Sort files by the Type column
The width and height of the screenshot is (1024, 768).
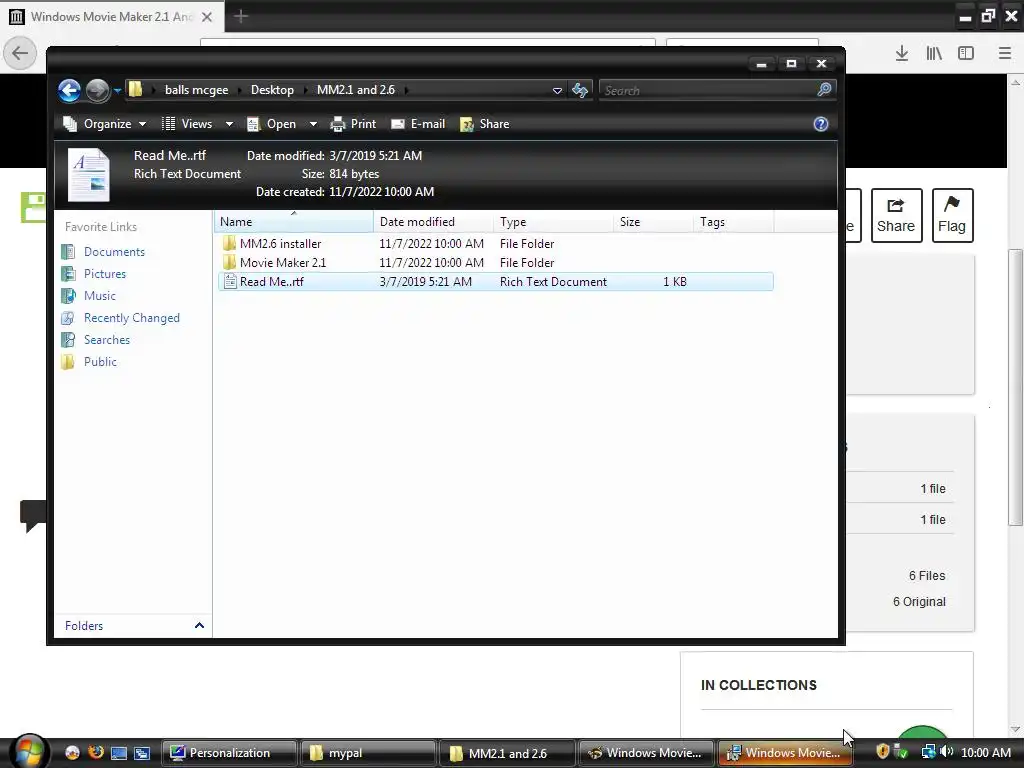(554, 222)
